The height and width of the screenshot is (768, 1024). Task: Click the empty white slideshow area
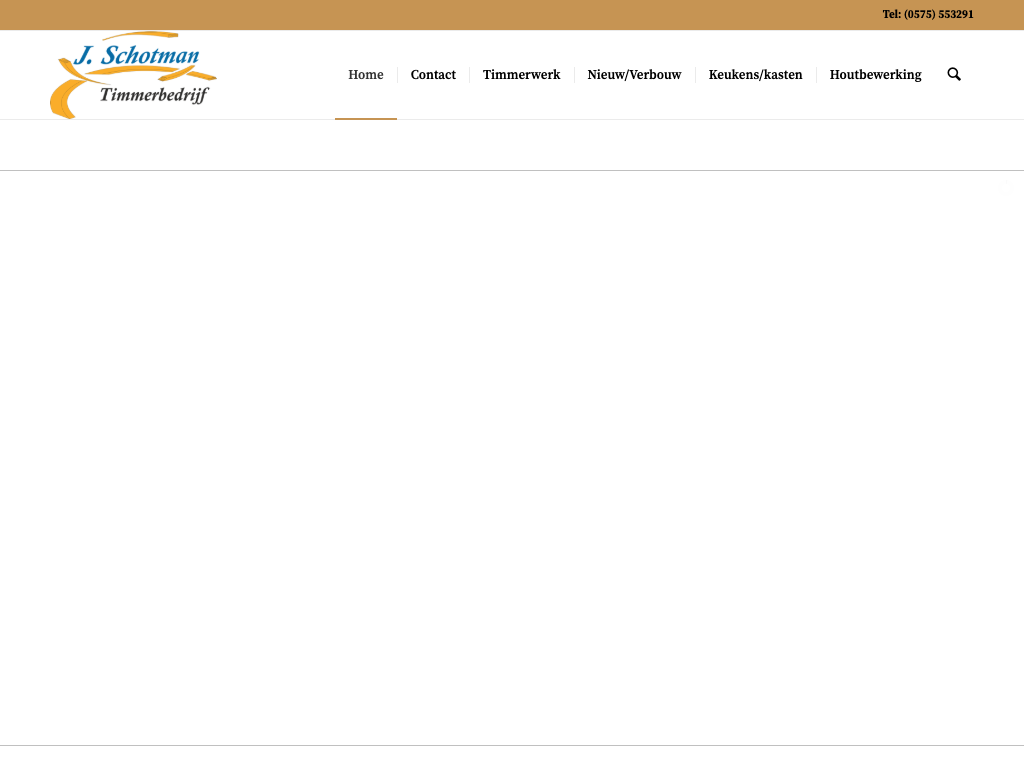click(512, 450)
